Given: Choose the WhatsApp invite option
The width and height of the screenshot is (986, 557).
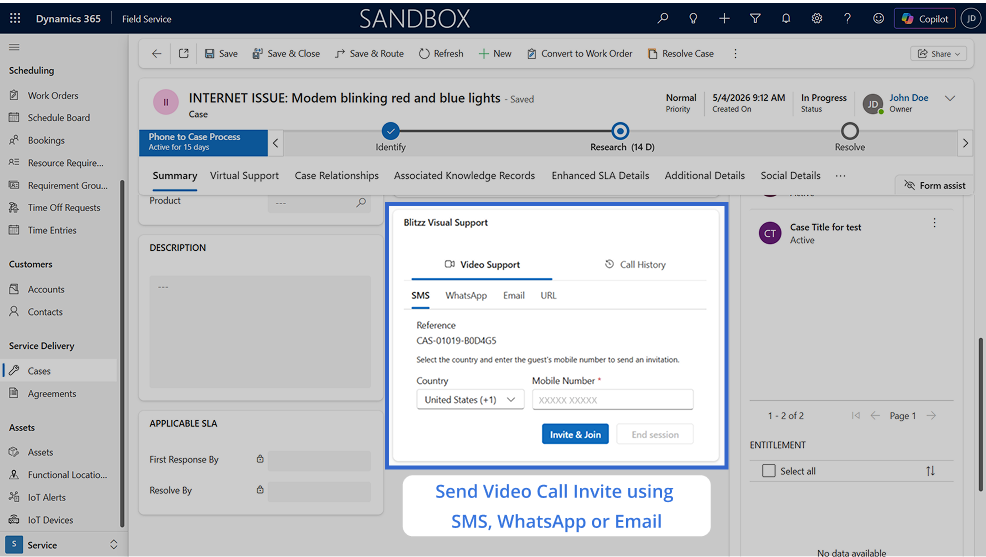Looking at the screenshot, I should coord(466,295).
